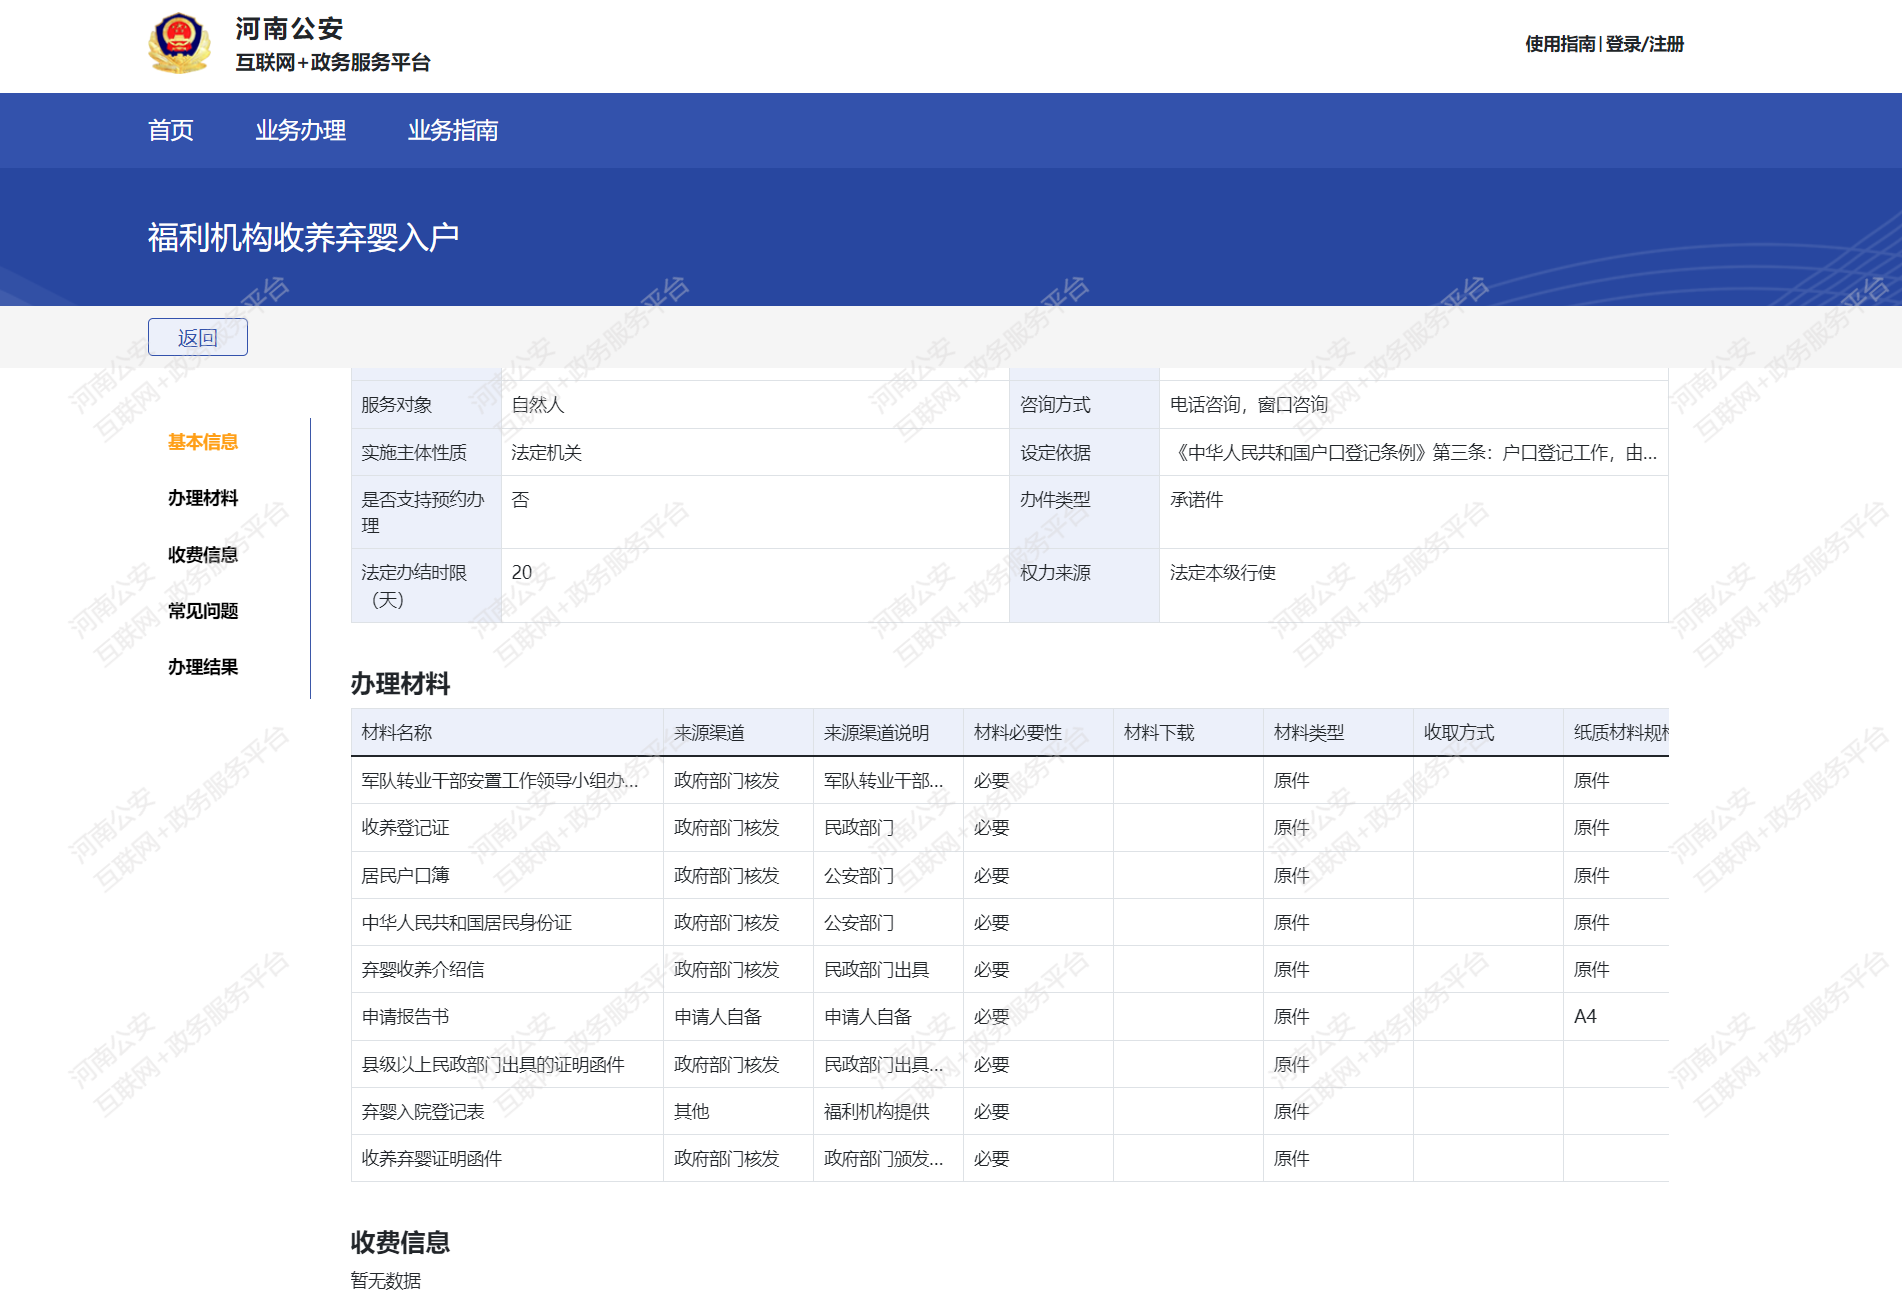Go to 常见问题 sidebar item
Screen dimensions: 1902x1299
click(x=202, y=611)
